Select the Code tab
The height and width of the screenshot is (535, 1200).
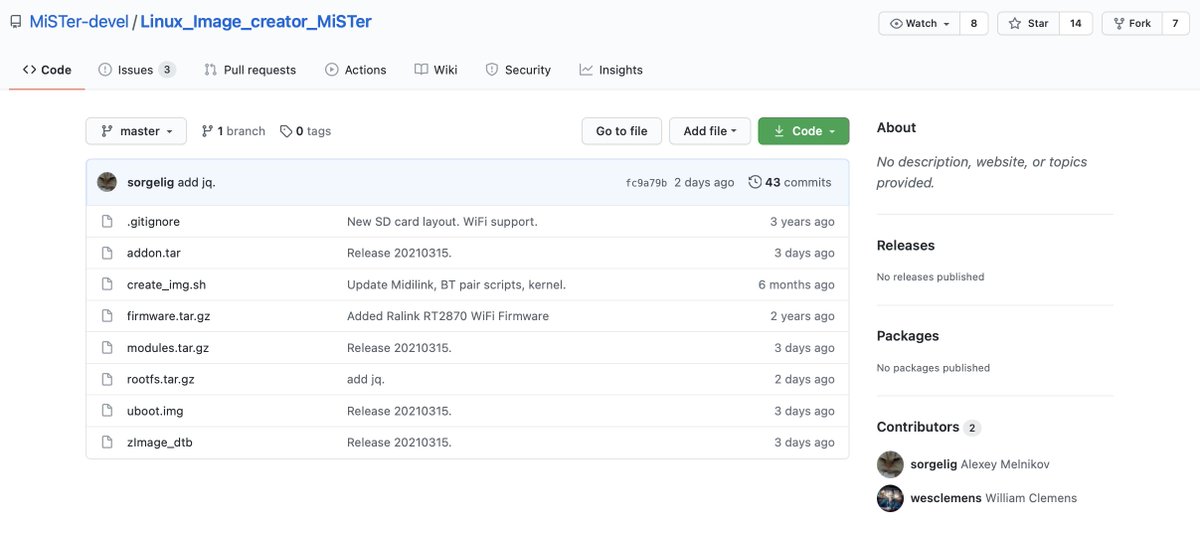47,70
